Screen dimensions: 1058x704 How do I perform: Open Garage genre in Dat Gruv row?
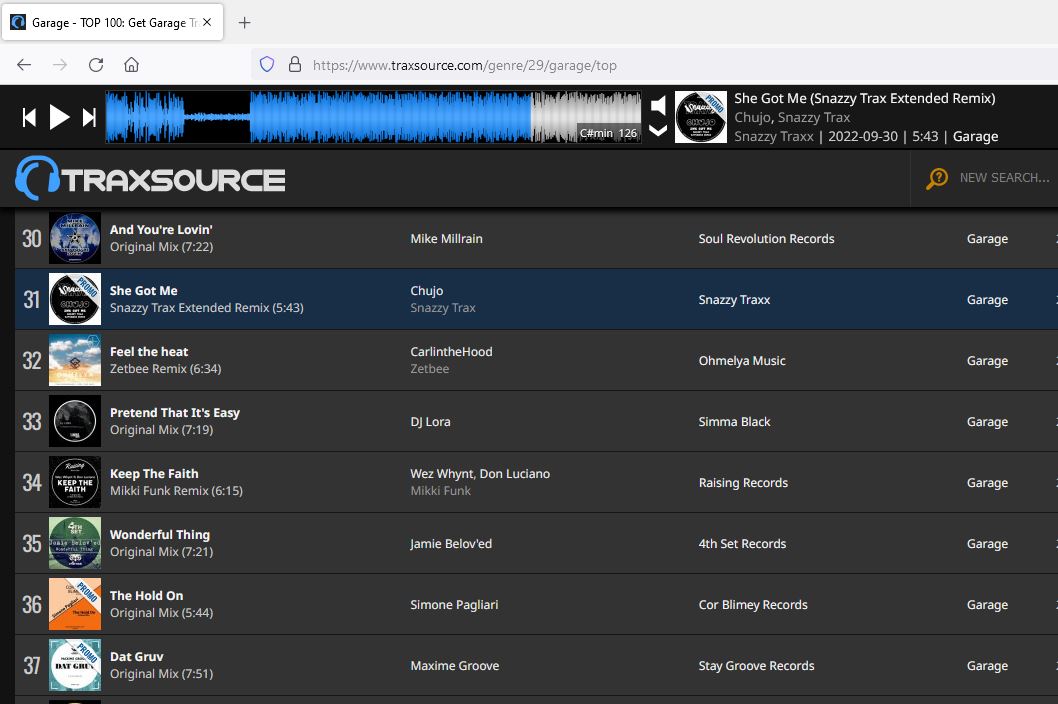point(987,666)
